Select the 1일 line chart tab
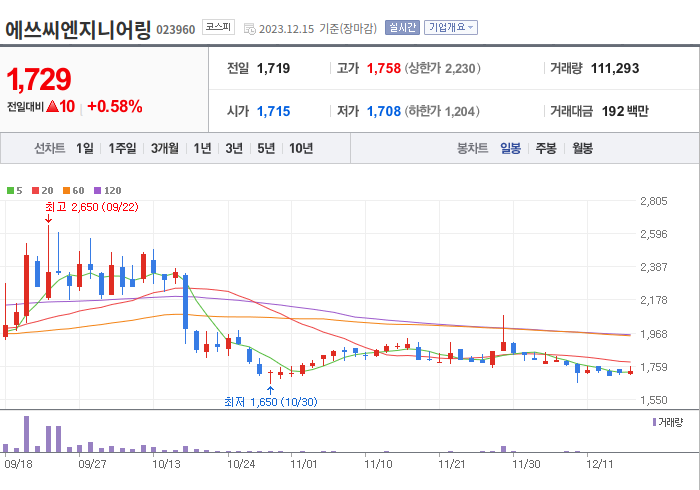Image resolution: width=700 pixels, height=490 pixels. [84, 148]
